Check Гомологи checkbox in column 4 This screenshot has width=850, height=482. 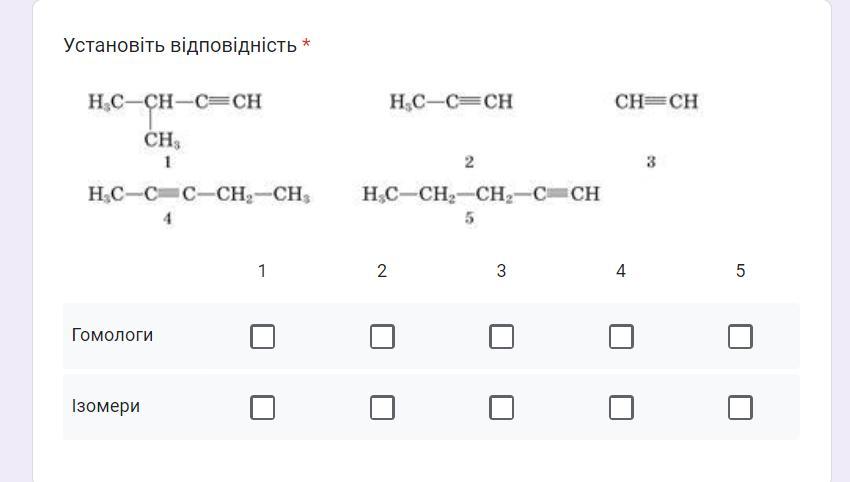pyautogui.click(x=621, y=336)
